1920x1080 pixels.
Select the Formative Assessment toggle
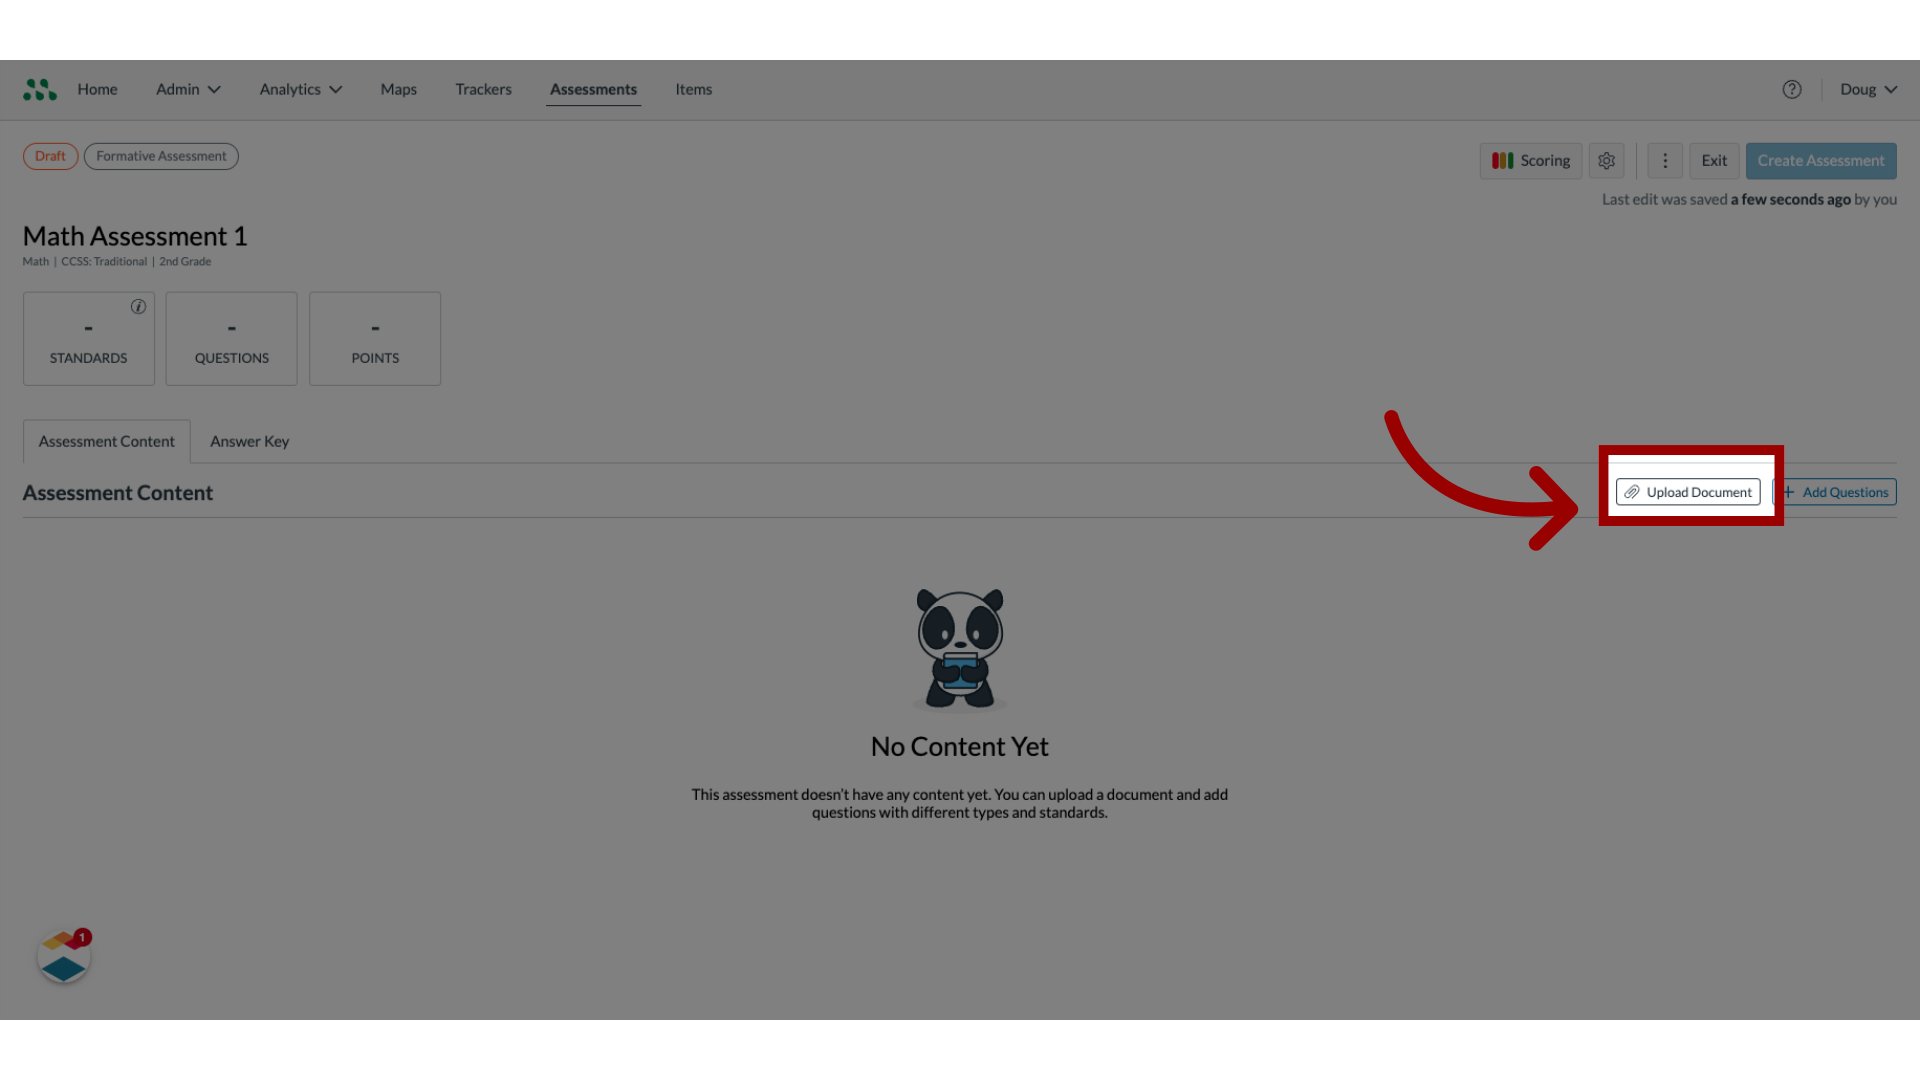point(161,156)
